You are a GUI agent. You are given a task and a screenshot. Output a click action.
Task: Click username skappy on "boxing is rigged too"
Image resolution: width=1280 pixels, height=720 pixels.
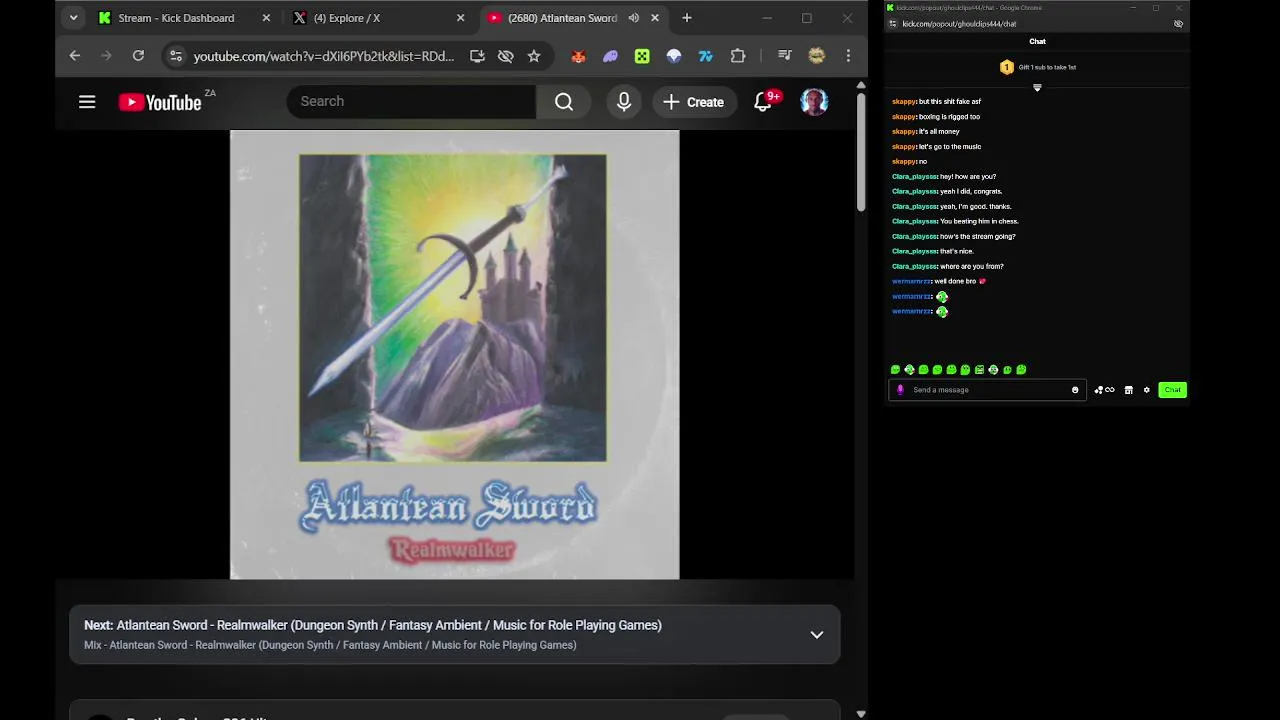[904, 117]
